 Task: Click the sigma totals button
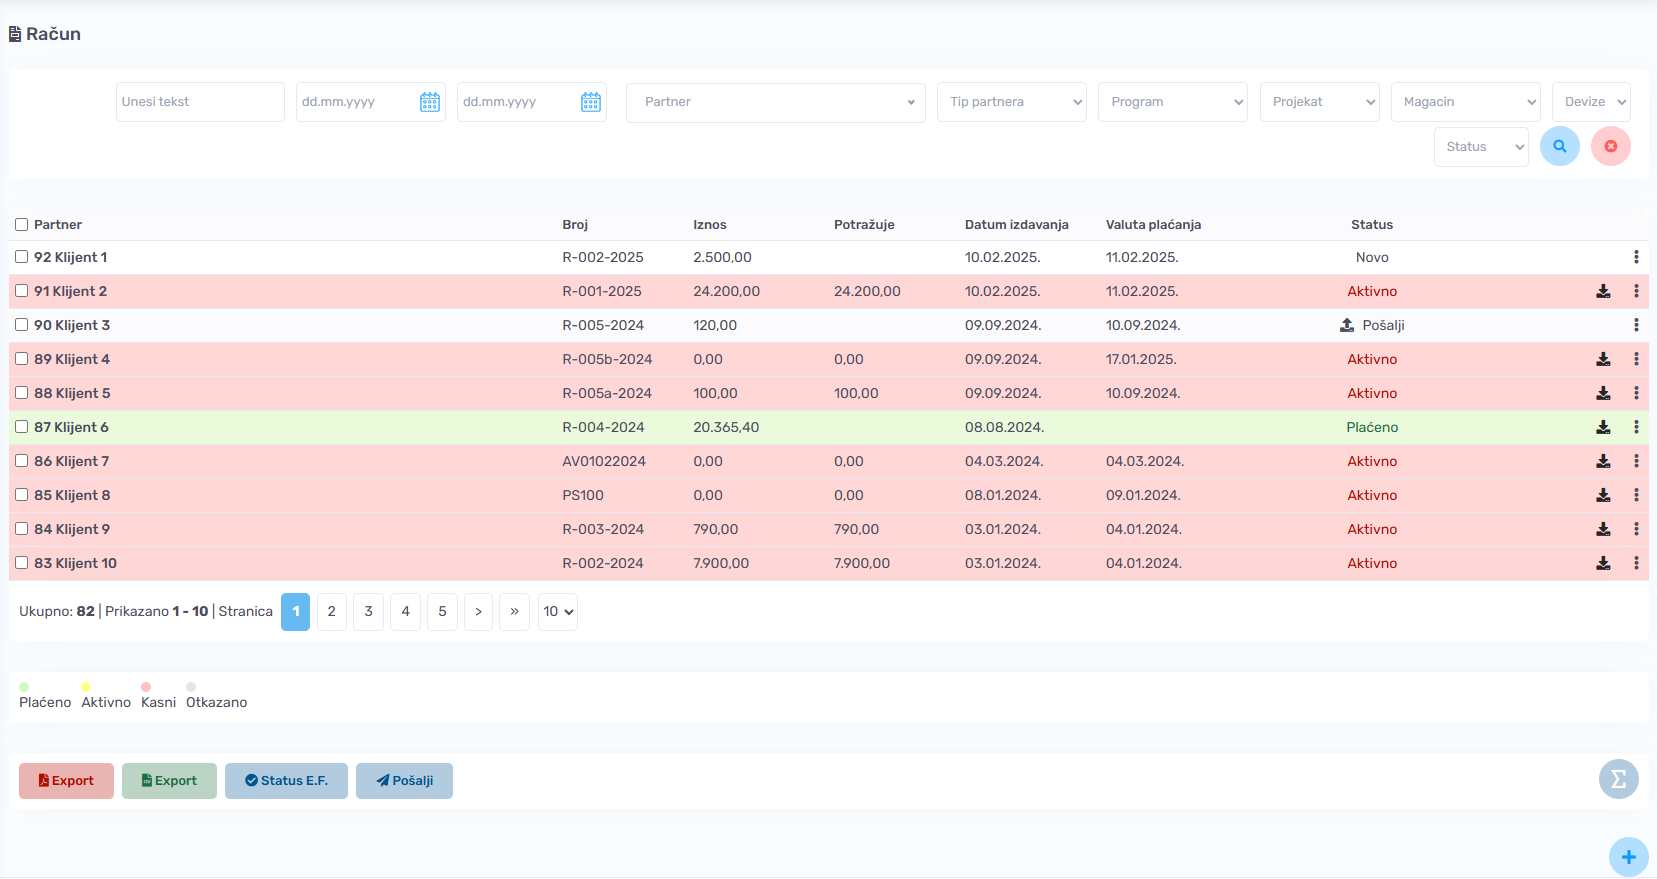(1618, 779)
